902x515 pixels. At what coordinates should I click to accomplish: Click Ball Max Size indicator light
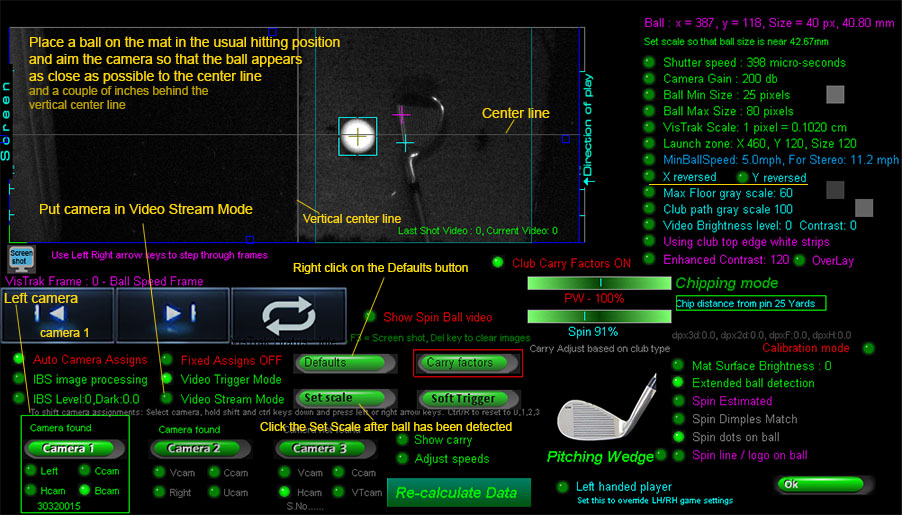pos(649,110)
